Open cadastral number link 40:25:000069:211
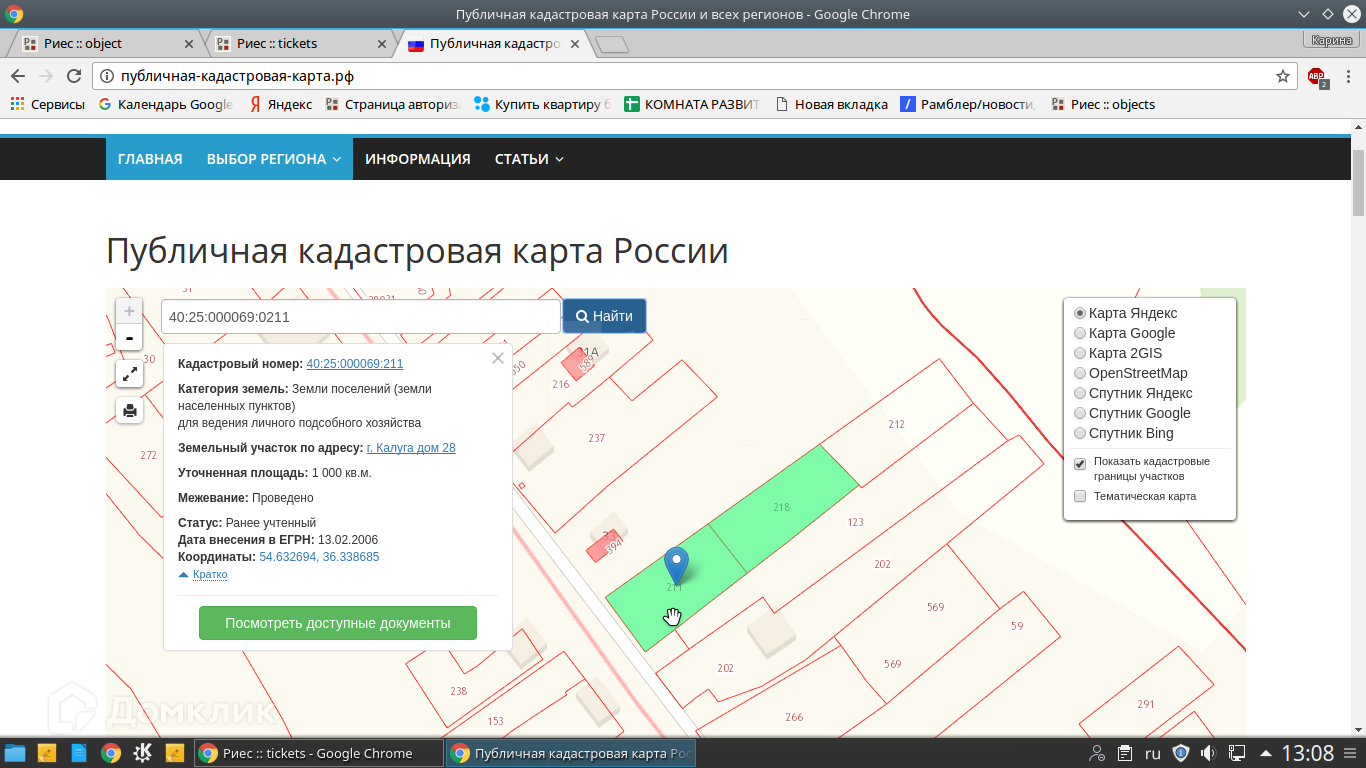This screenshot has height=768, width=1366. 355,364
